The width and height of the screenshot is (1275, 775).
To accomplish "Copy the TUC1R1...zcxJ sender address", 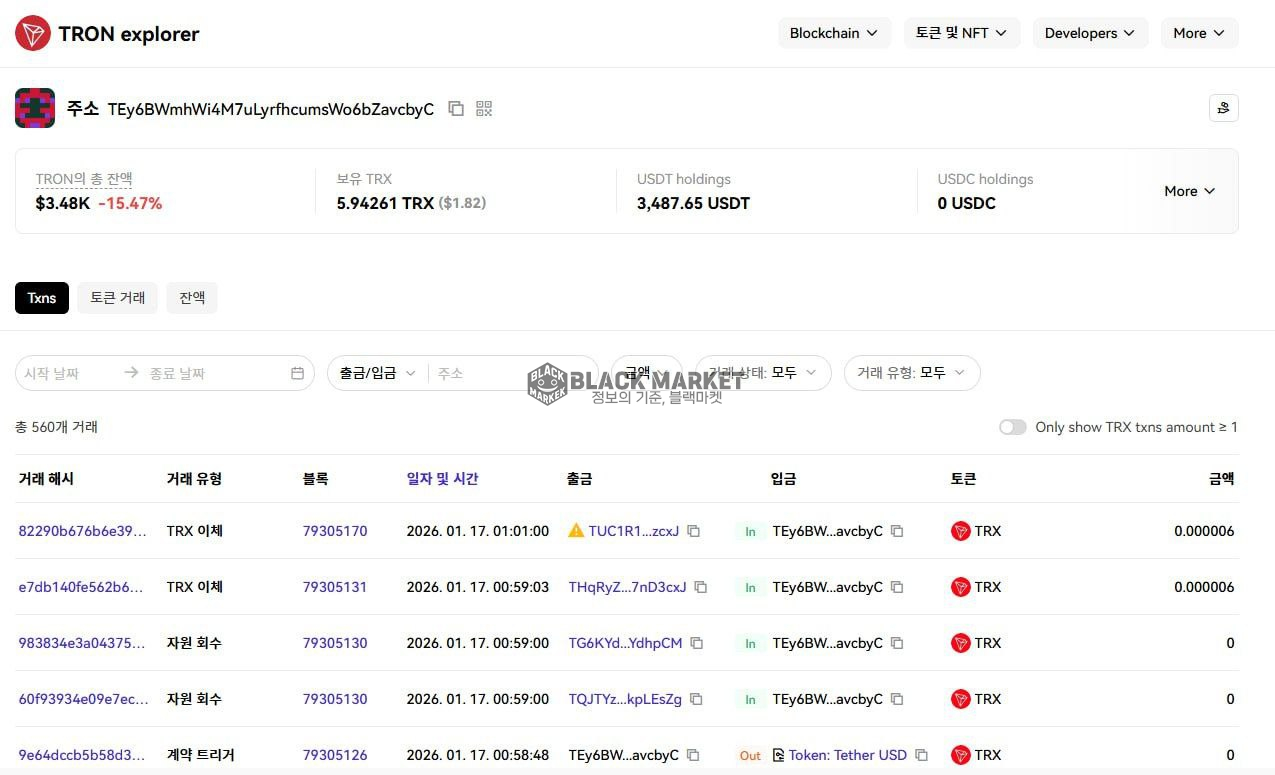I will (694, 531).
